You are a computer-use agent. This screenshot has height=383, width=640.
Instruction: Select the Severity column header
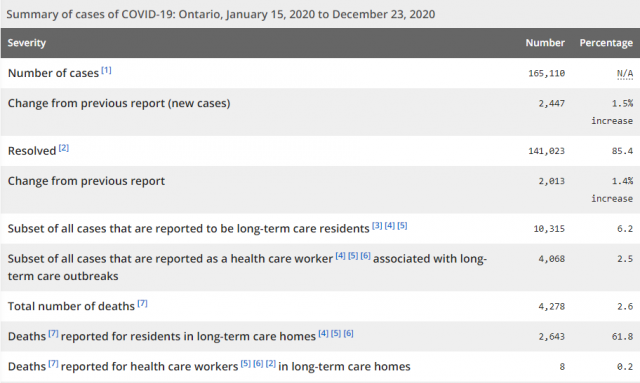coord(27,42)
